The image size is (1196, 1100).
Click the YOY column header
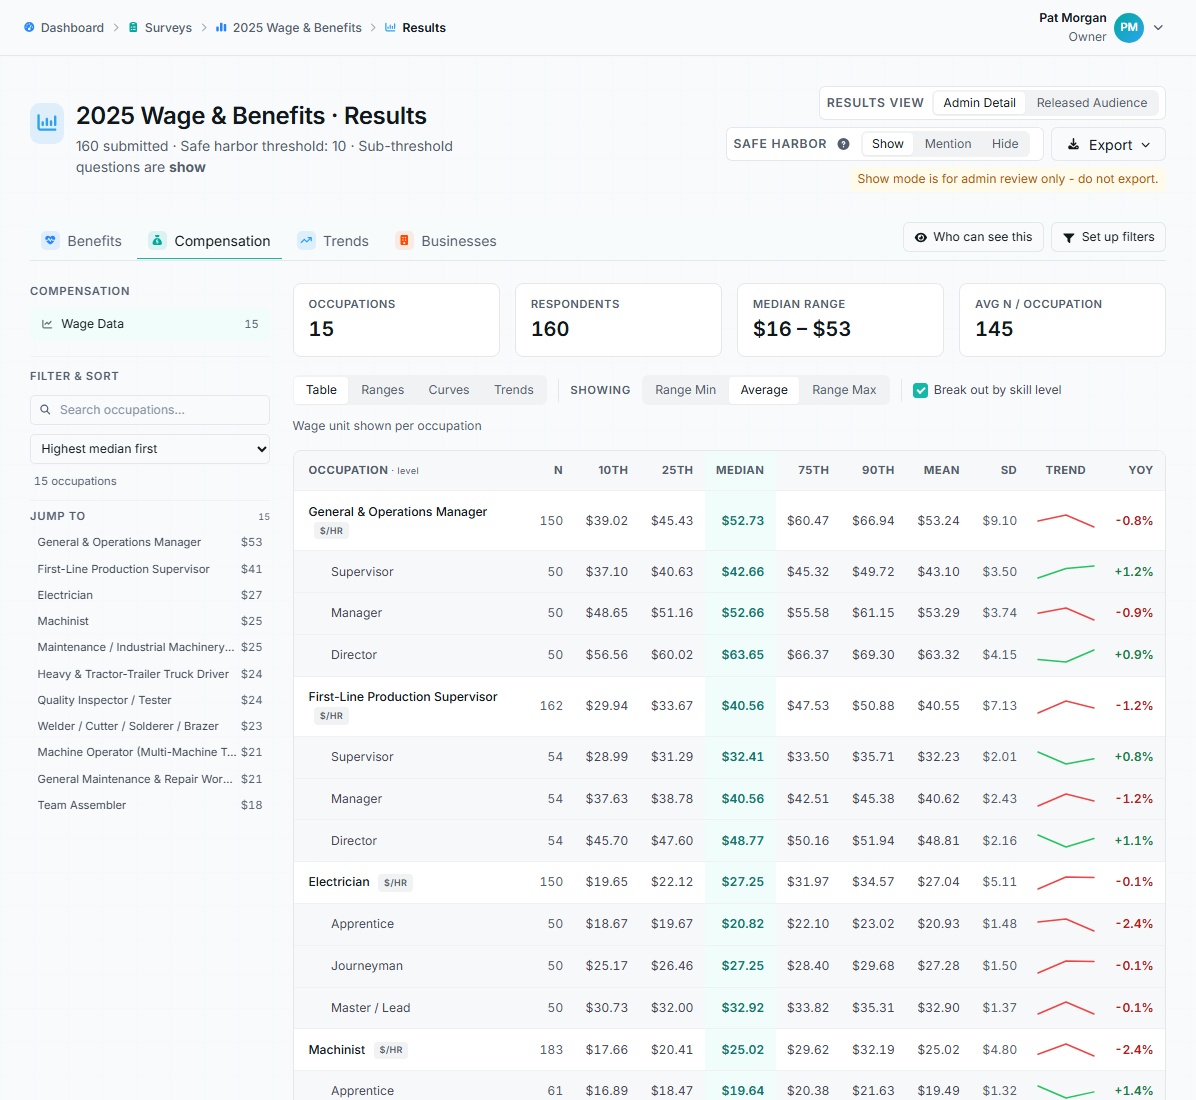point(1140,471)
